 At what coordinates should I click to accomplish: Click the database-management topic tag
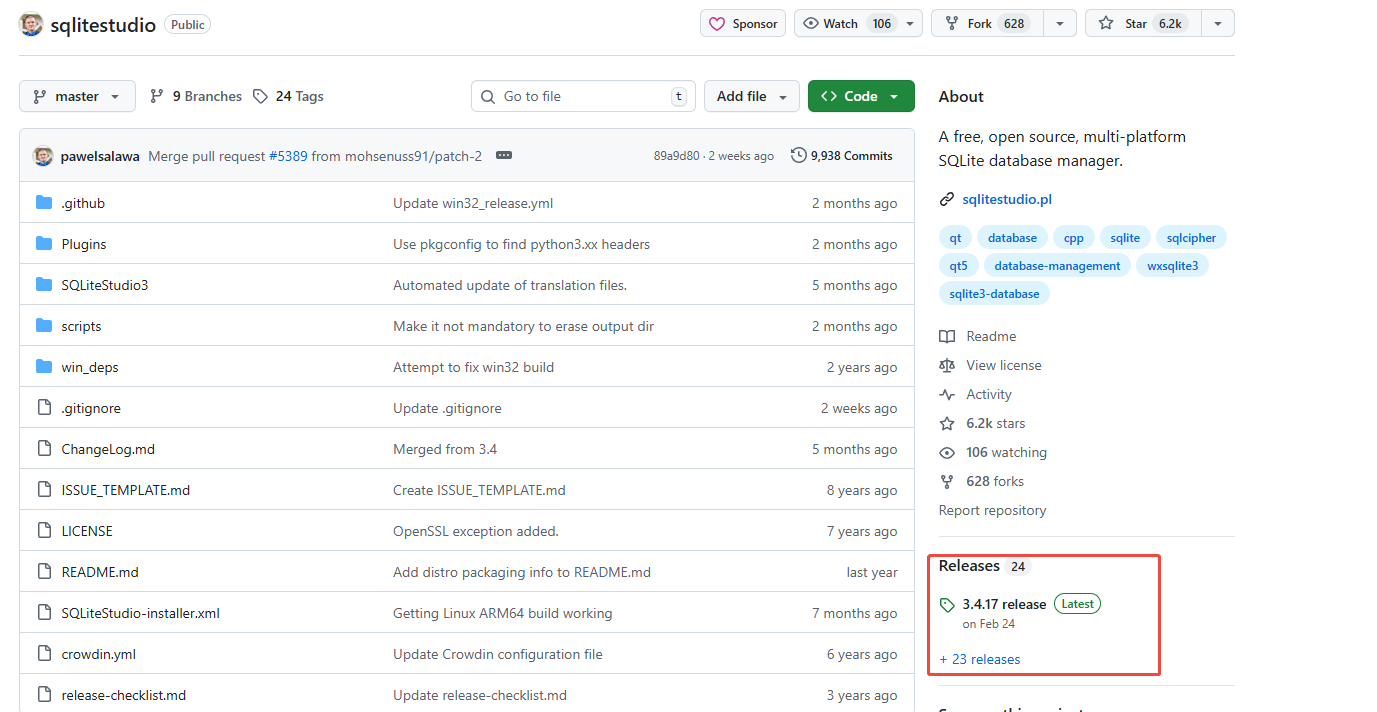click(x=1057, y=266)
